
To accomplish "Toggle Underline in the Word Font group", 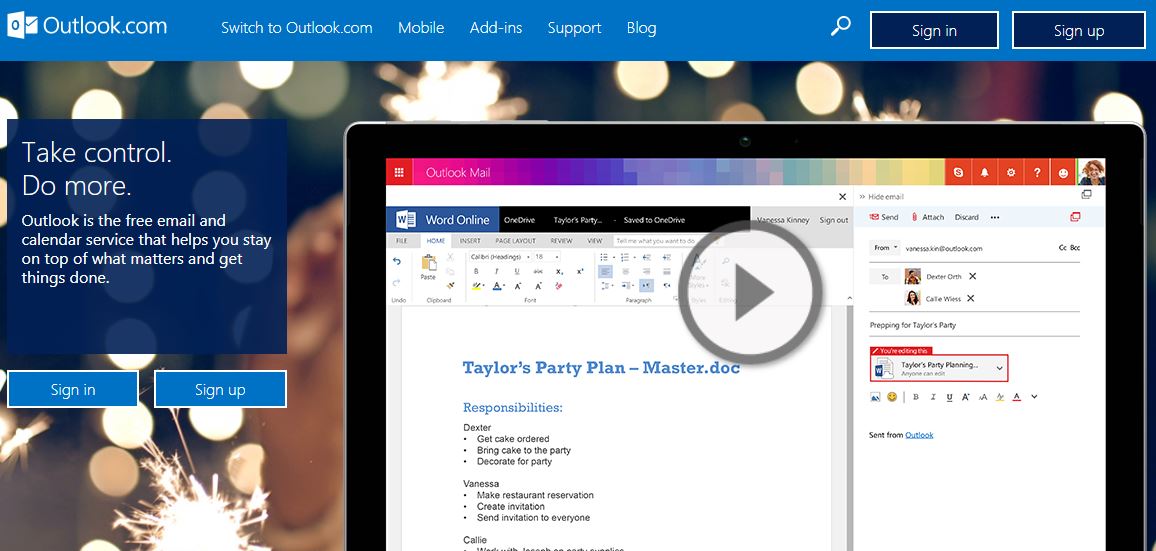I will 518,271.
